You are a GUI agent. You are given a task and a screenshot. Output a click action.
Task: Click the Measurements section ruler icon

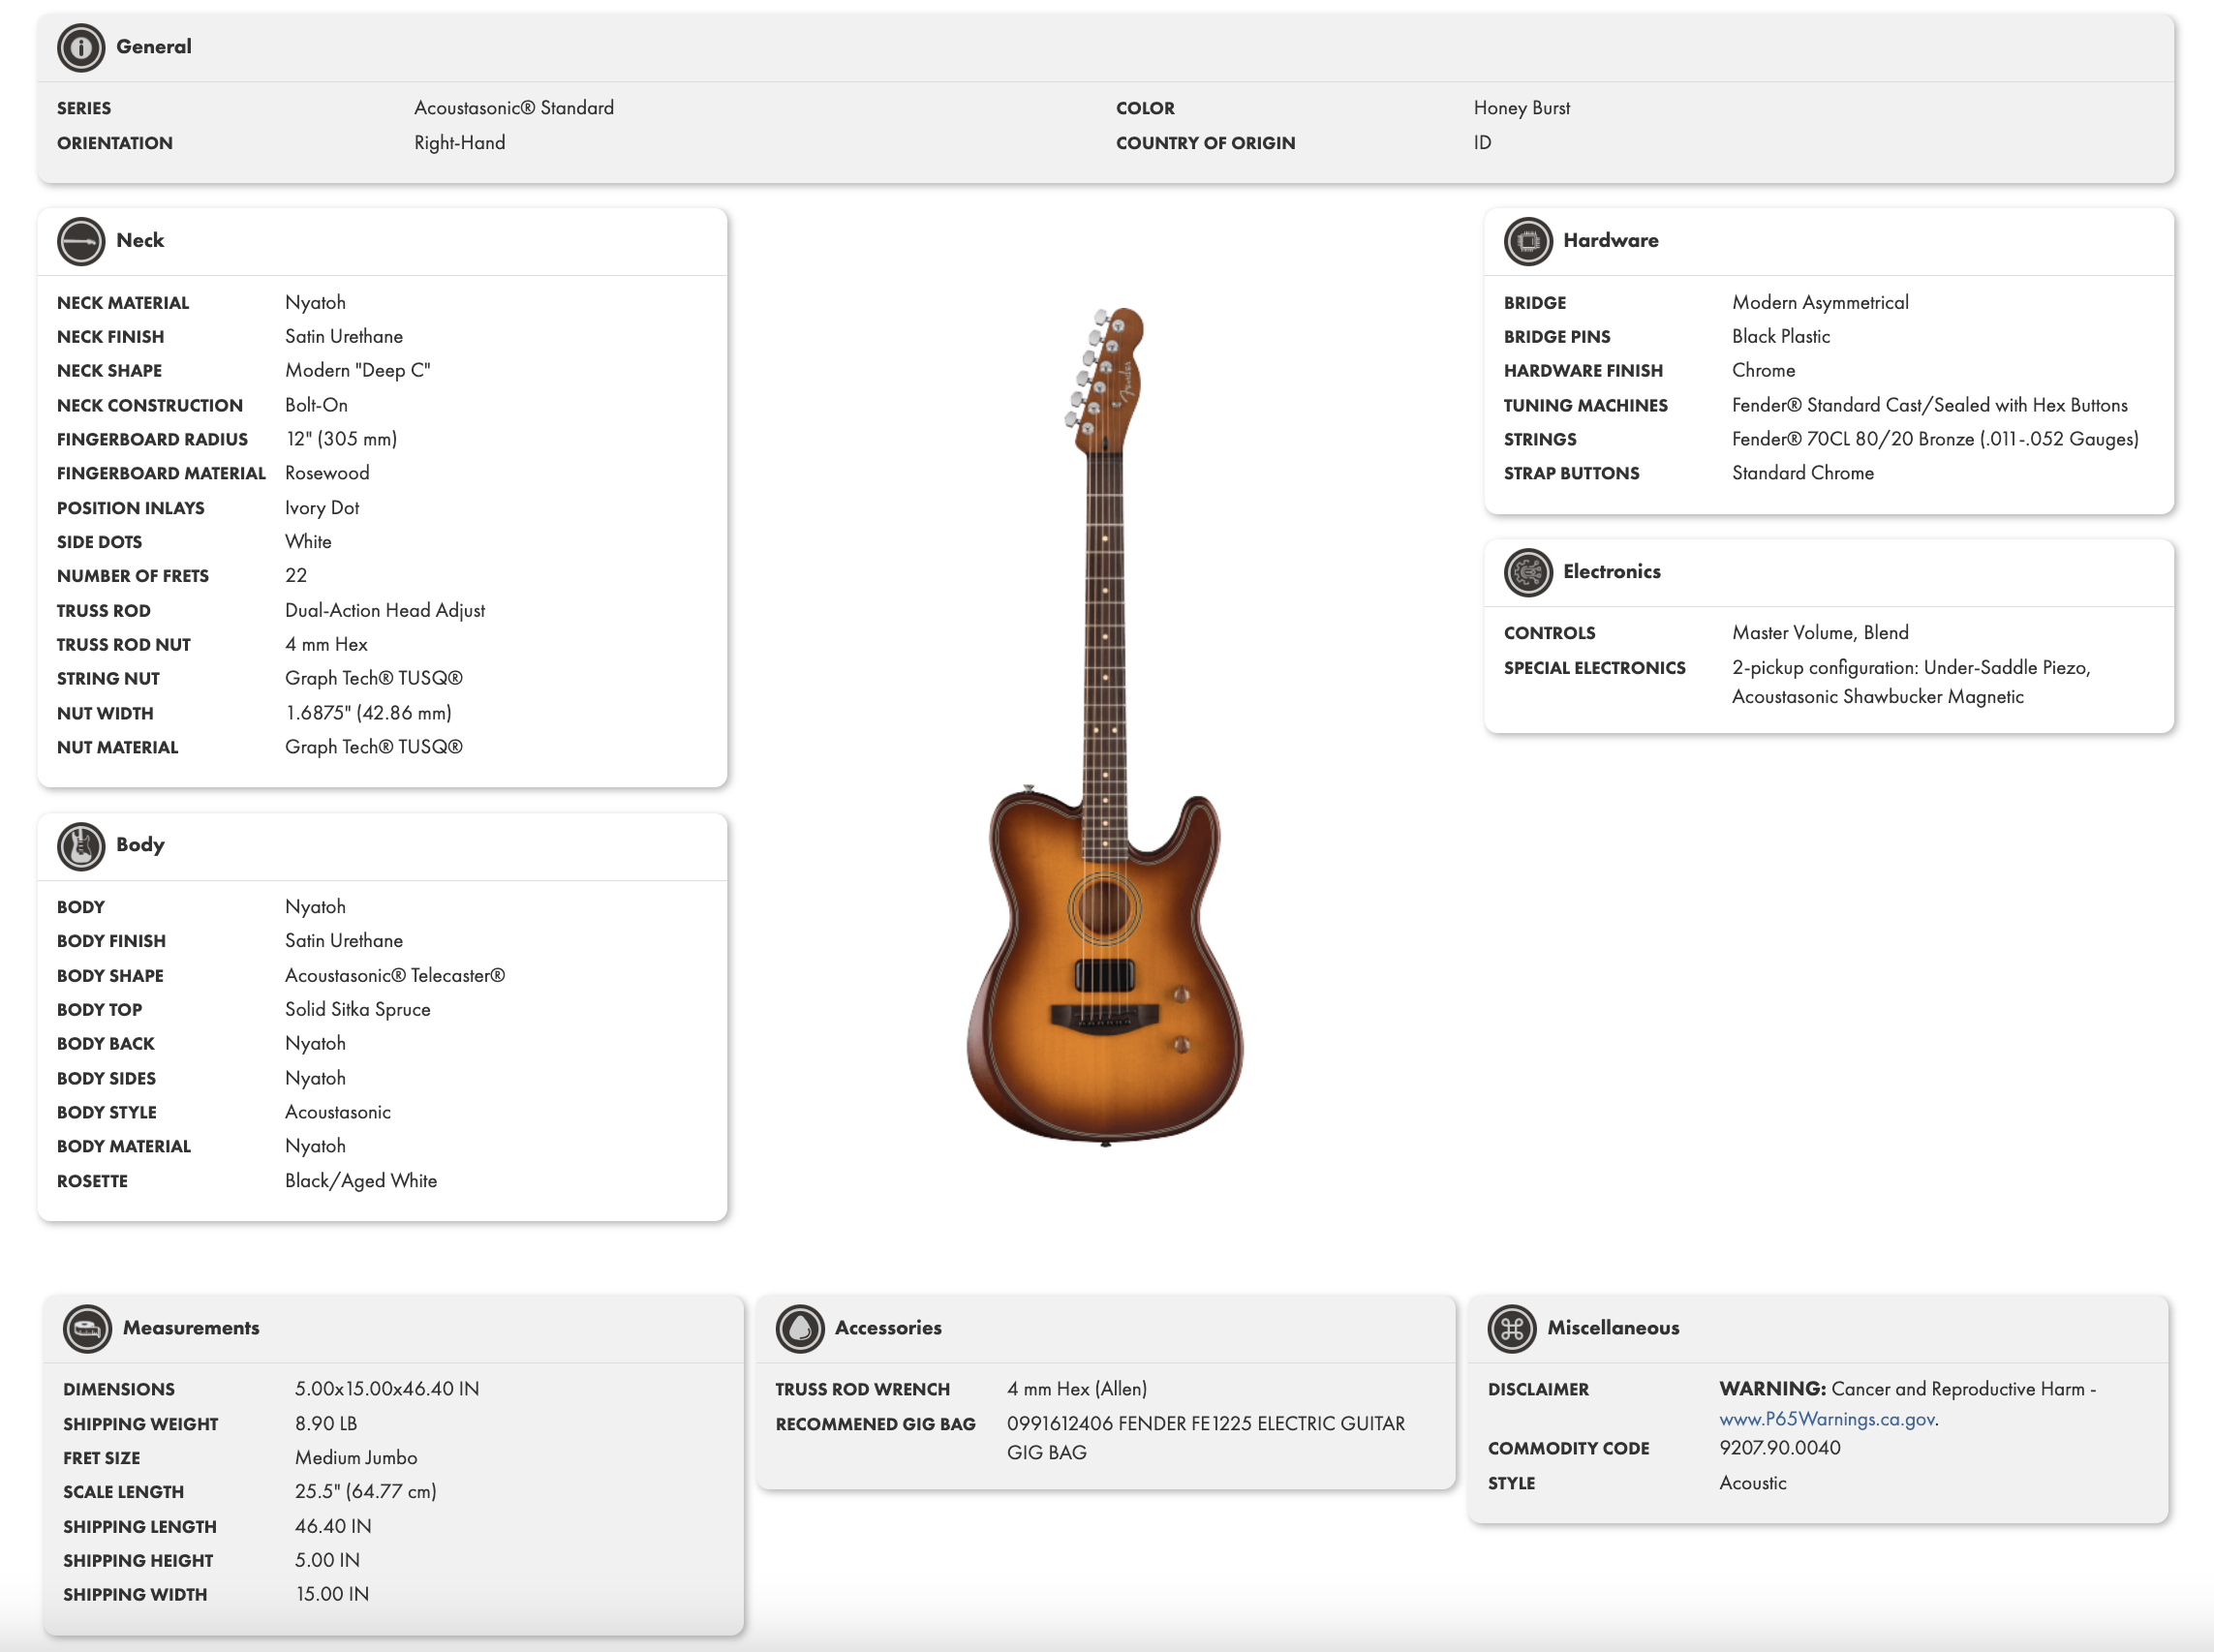(88, 1329)
